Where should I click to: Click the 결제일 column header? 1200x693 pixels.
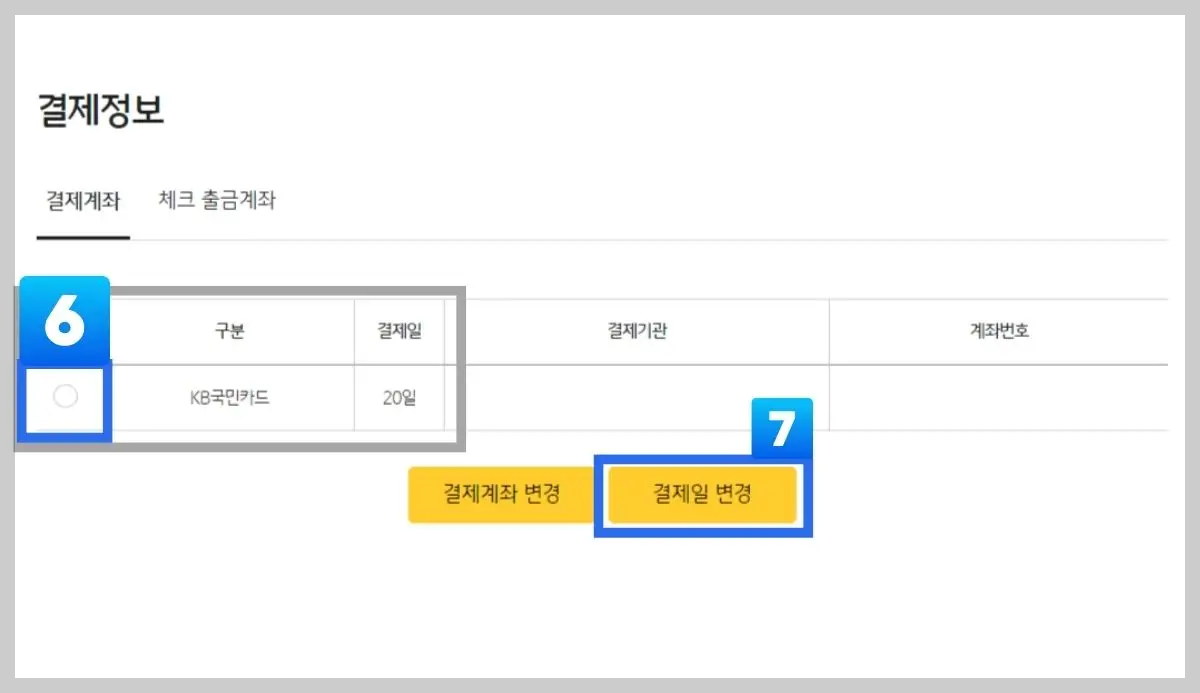pos(399,331)
